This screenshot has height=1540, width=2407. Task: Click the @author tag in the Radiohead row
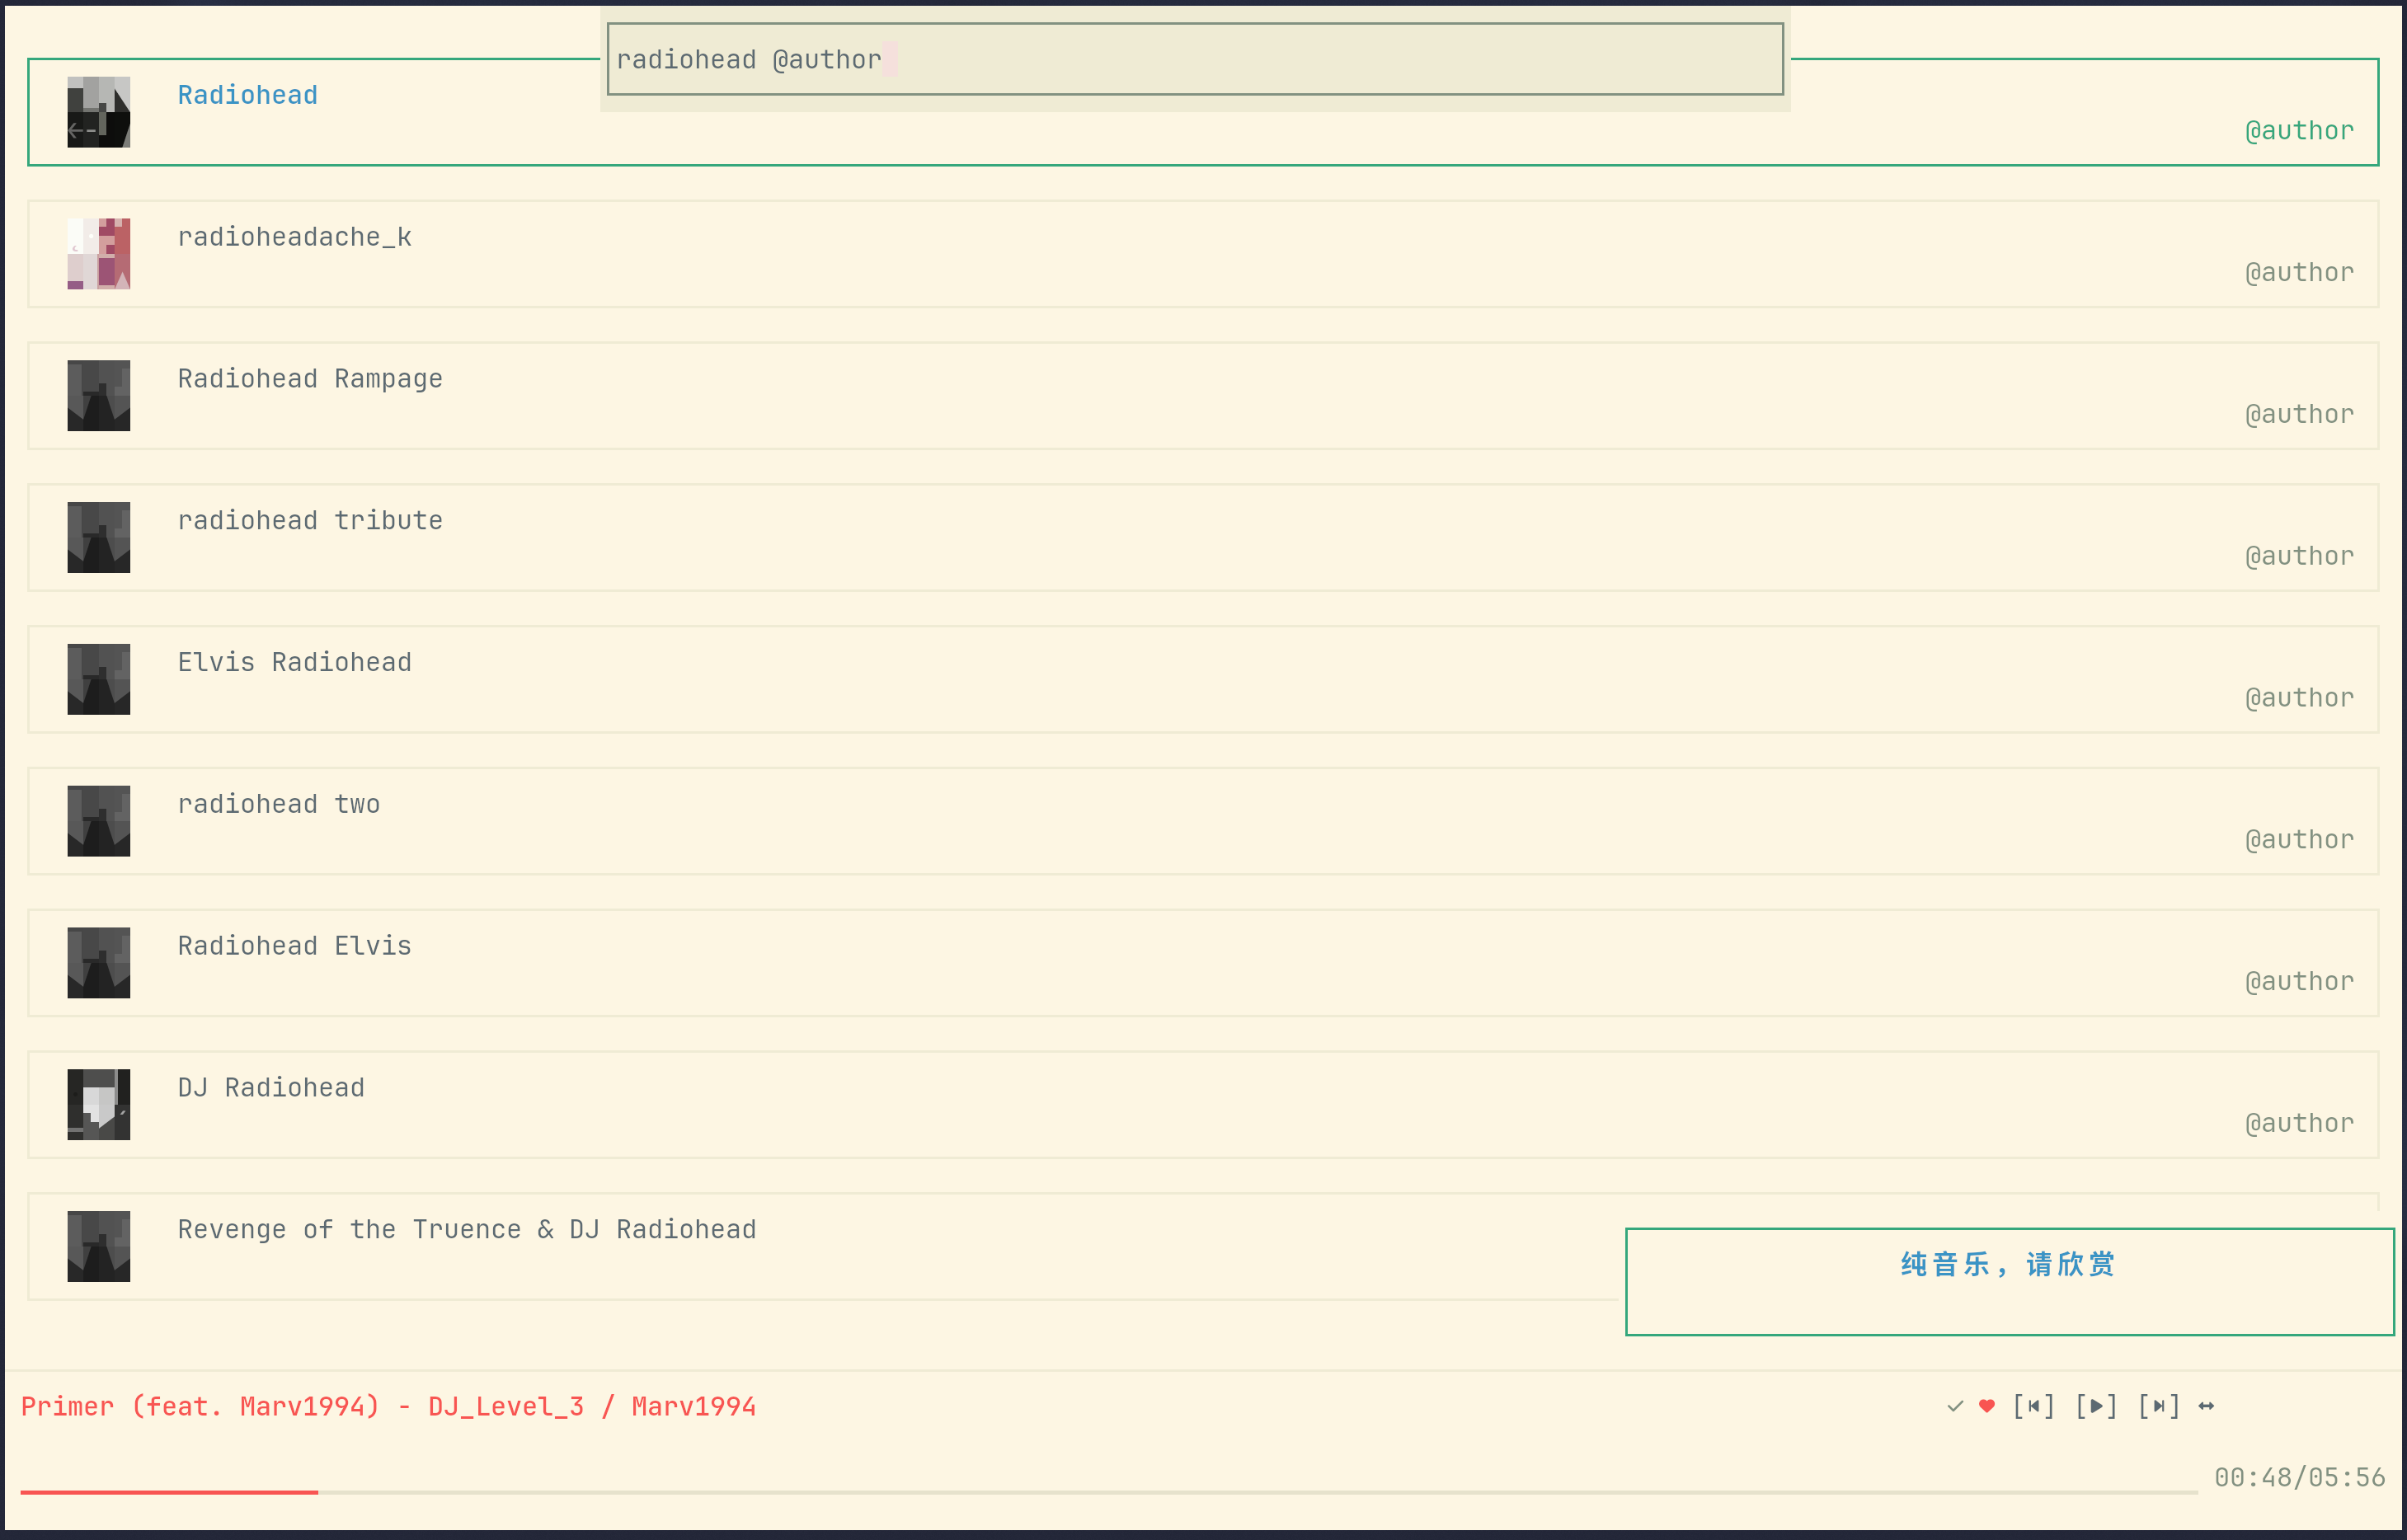[x=2299, y=131]
